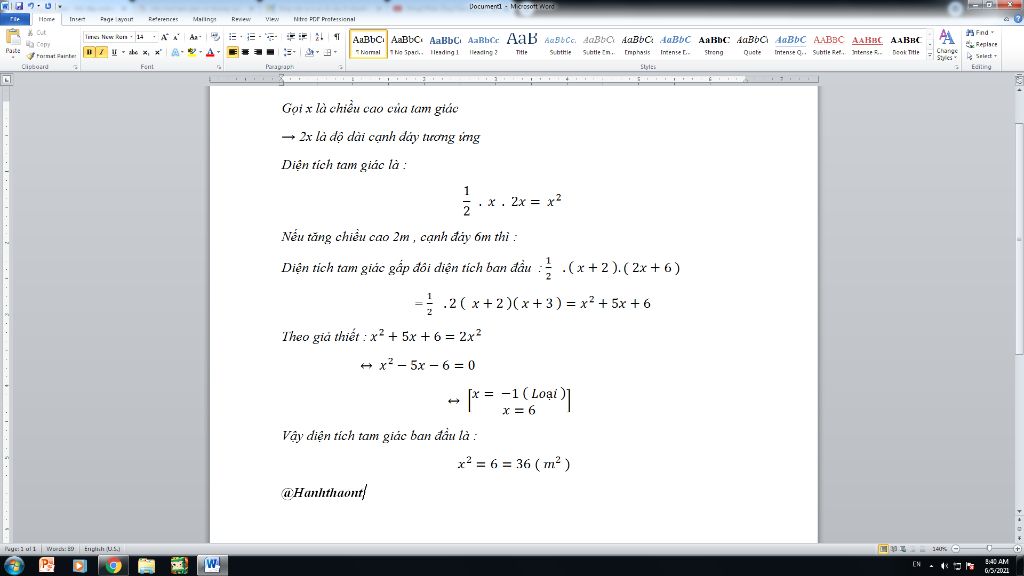The height and width of the screenshot is (576, 1024).
Task: Click the Undo icon in Quick Access toolbar
Action: coord(30,6)
